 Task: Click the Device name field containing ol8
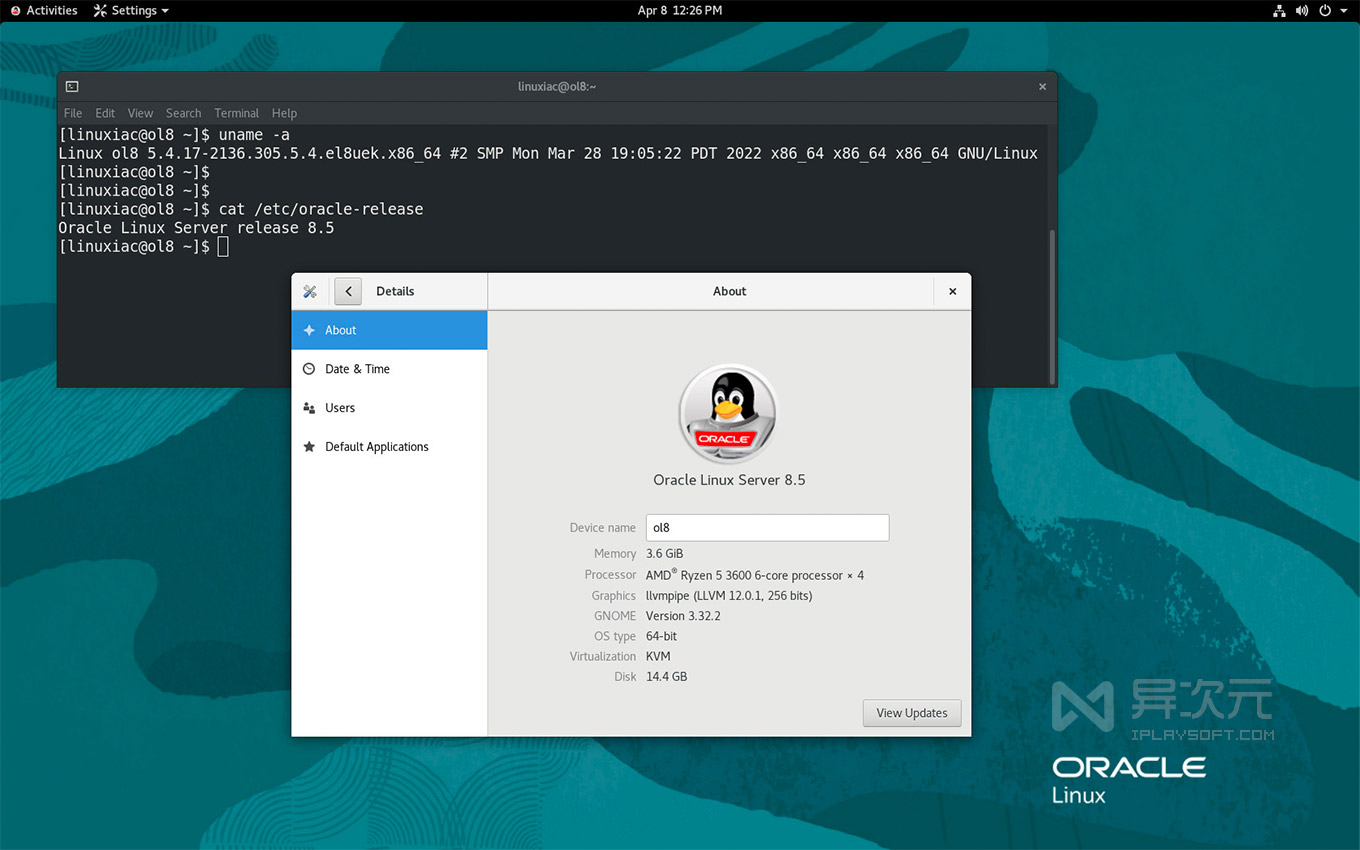pyautogui.click(x=767, y=528)
